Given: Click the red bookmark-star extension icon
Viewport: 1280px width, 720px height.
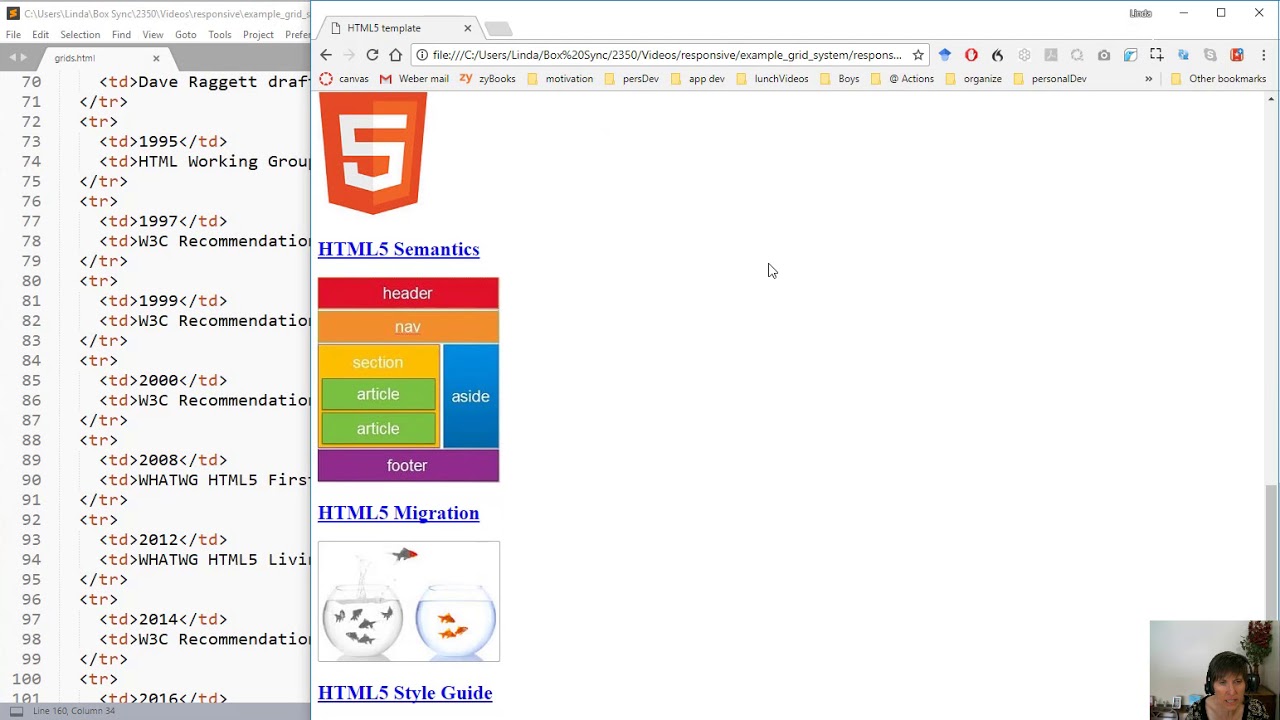Looking at the screenshot, I should pos(1237,55).
